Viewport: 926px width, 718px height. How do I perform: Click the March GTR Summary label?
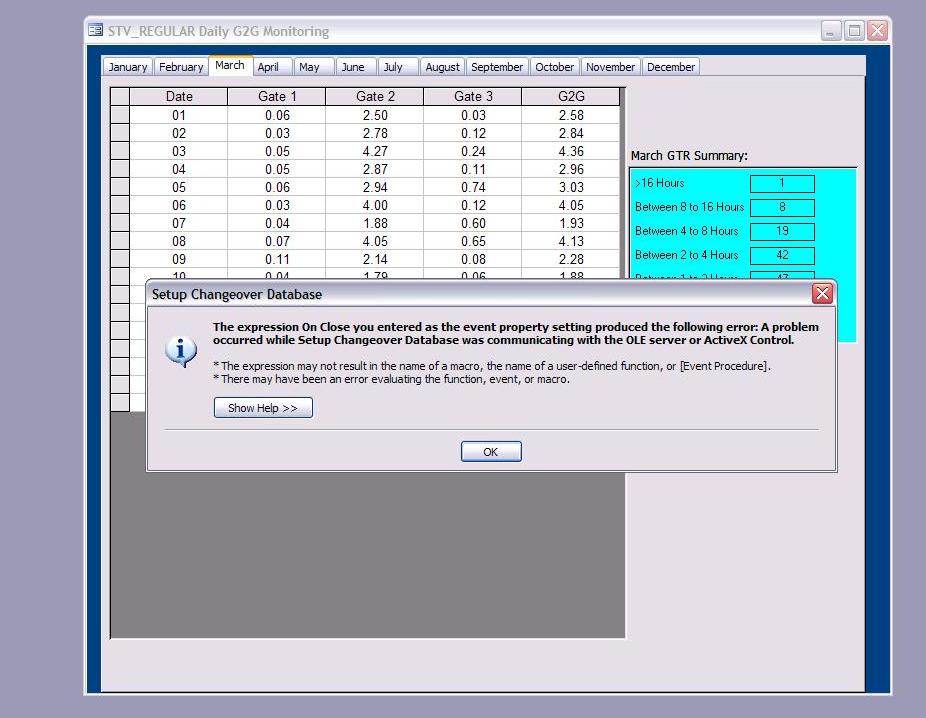tap(689, 156)
